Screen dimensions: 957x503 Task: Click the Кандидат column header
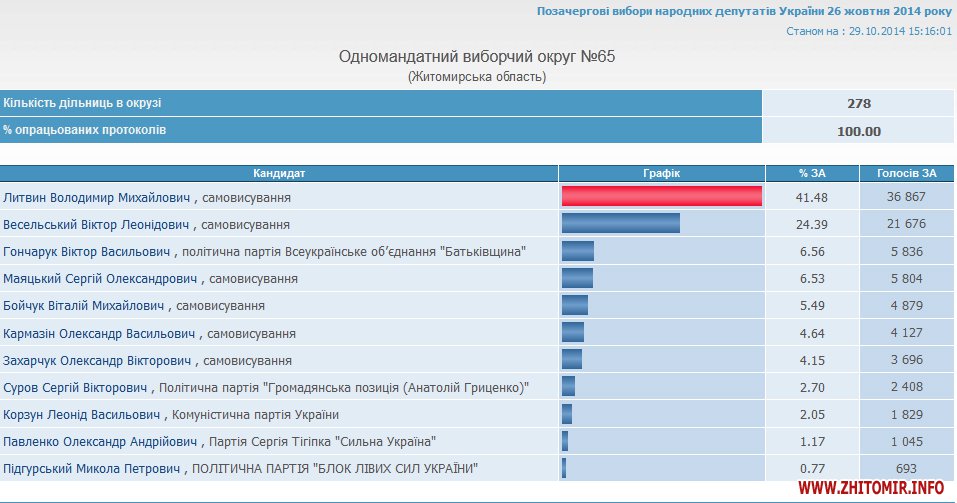pyautogui.click(x=279, y=173)
